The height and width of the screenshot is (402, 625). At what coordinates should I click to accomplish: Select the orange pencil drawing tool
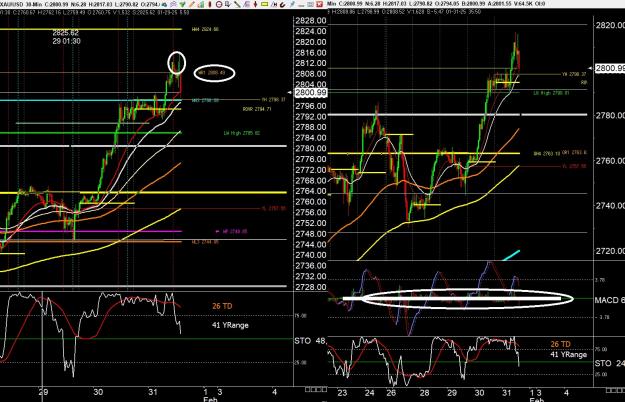192,4
